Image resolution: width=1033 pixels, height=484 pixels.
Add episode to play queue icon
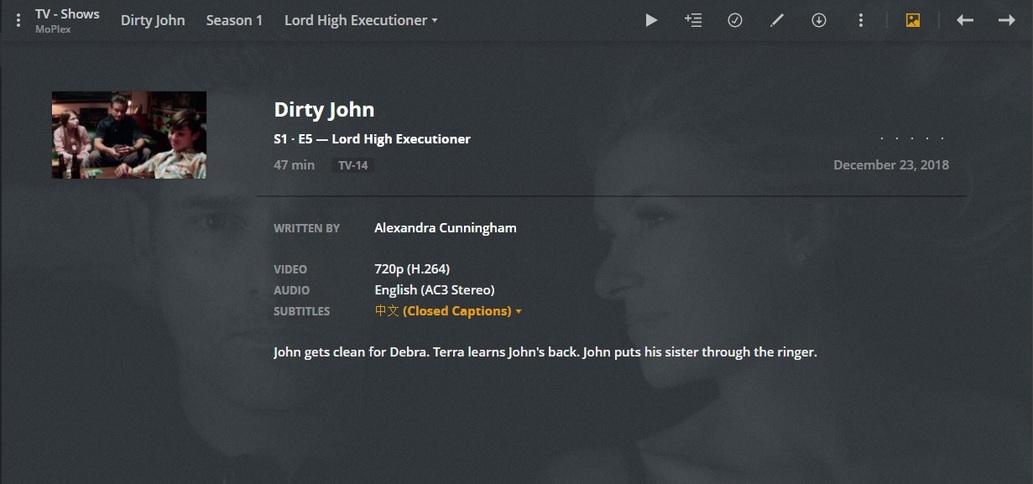click(693, 20)
